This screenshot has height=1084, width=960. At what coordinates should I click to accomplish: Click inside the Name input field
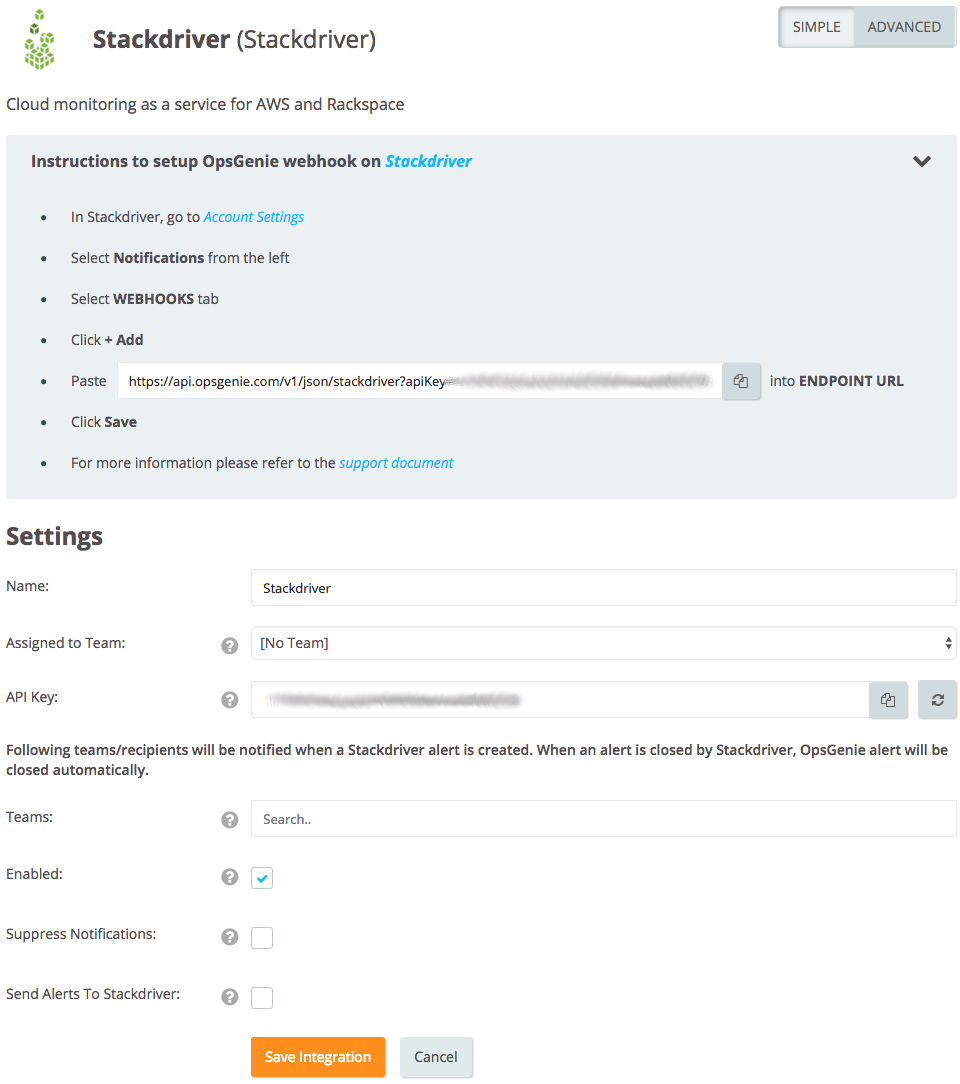click(603, 587)
